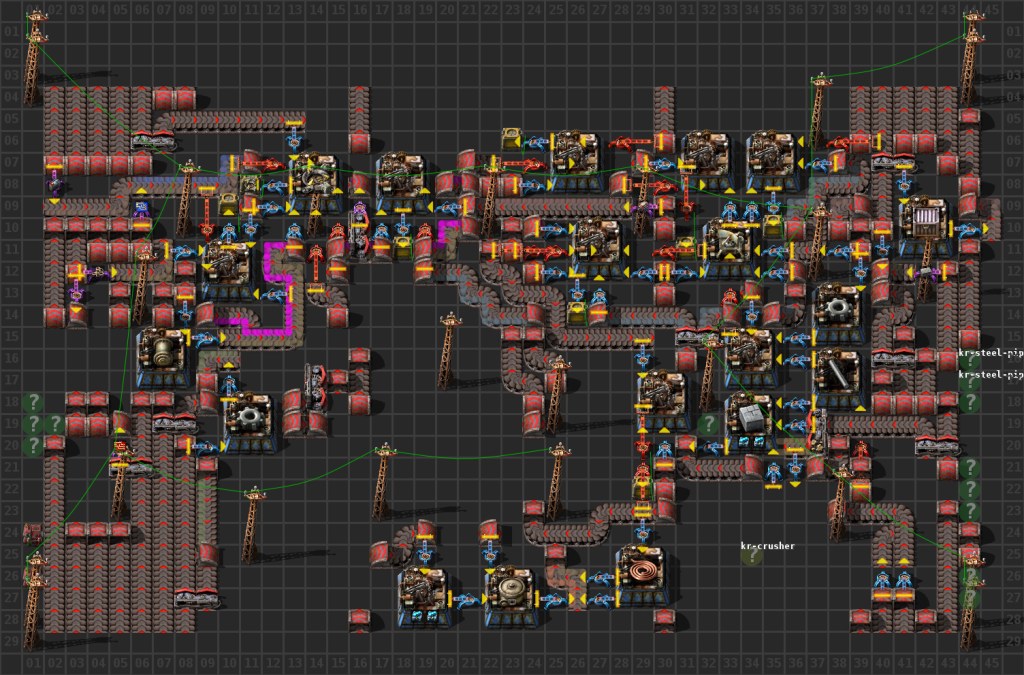Screen dimensions: 1024x675
Task: Click column label 30 in the bottom ruler
Action: click(665, 663)
